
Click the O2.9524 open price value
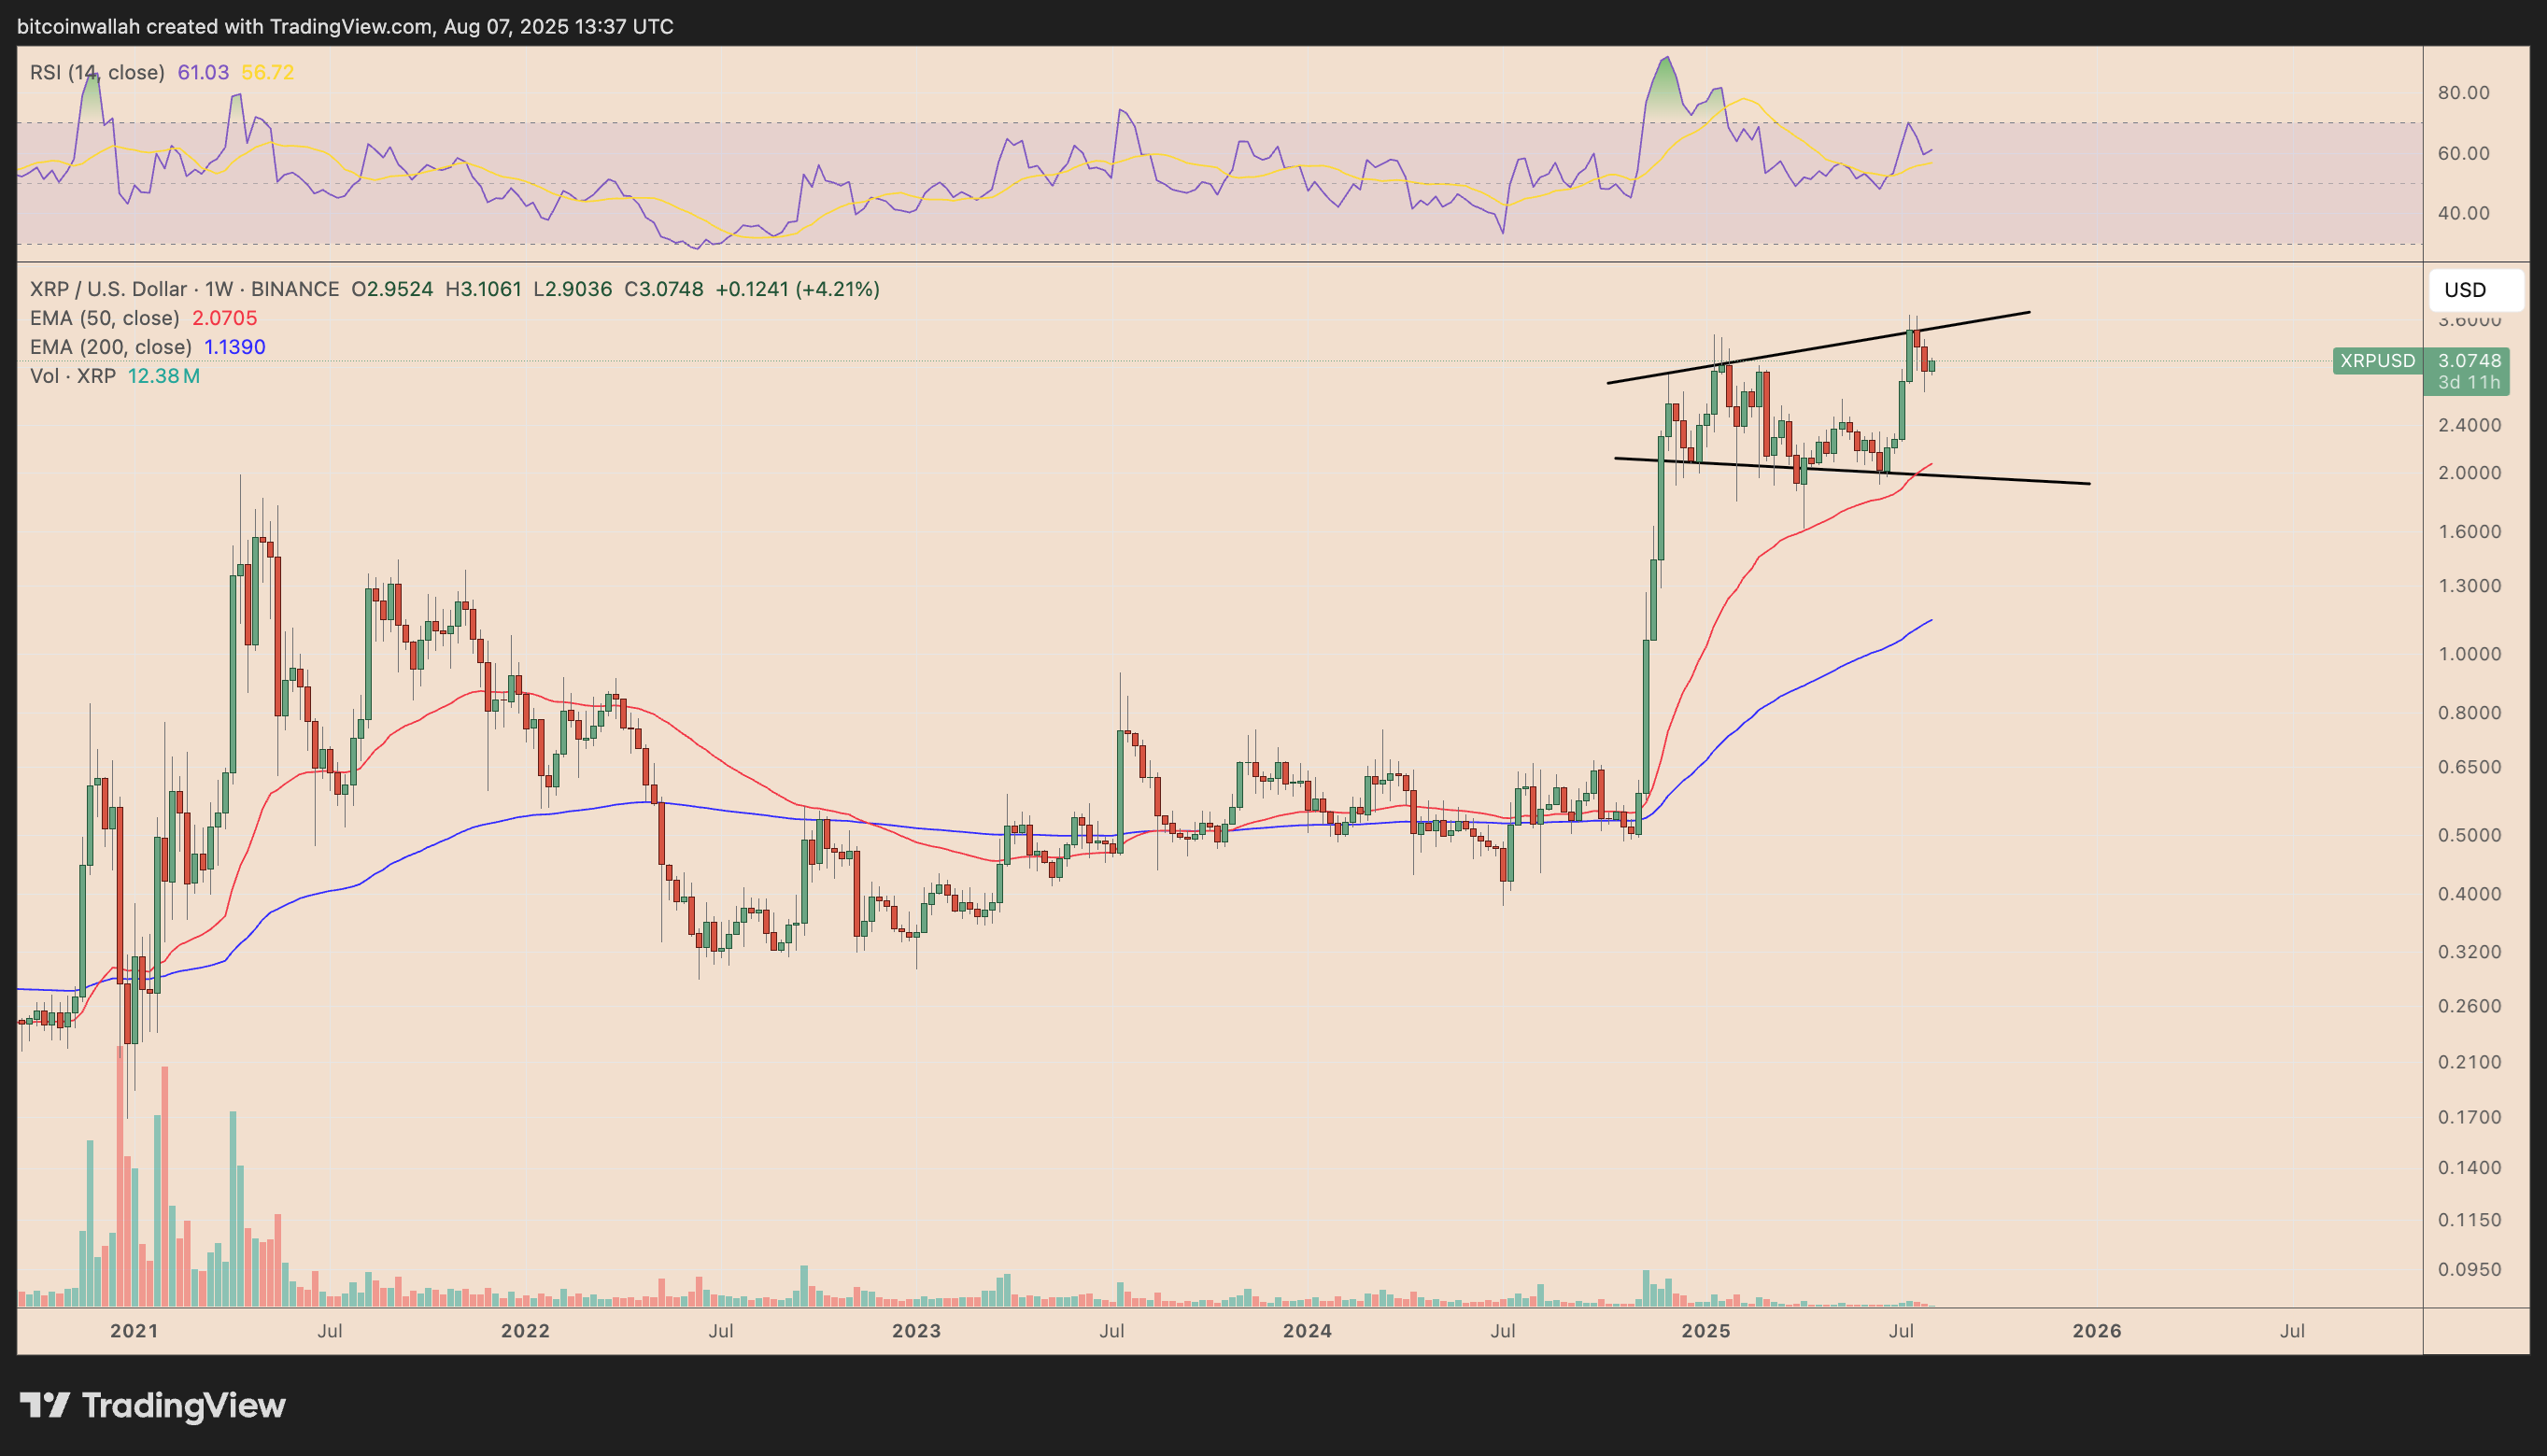click(392, 289)
